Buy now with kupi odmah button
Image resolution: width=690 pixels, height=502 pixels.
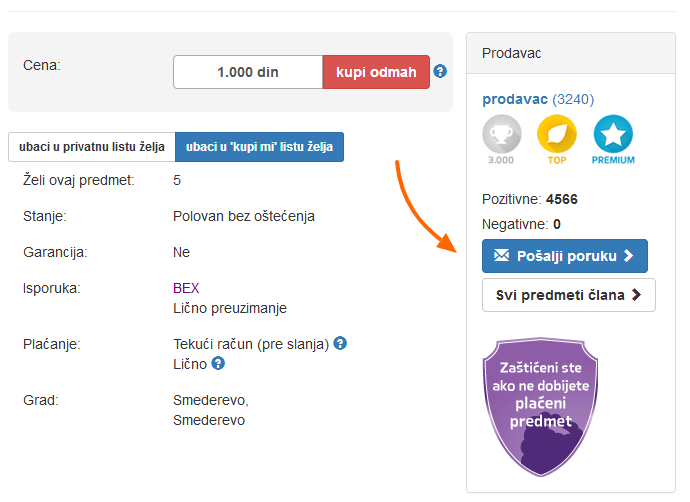(376, 72)
